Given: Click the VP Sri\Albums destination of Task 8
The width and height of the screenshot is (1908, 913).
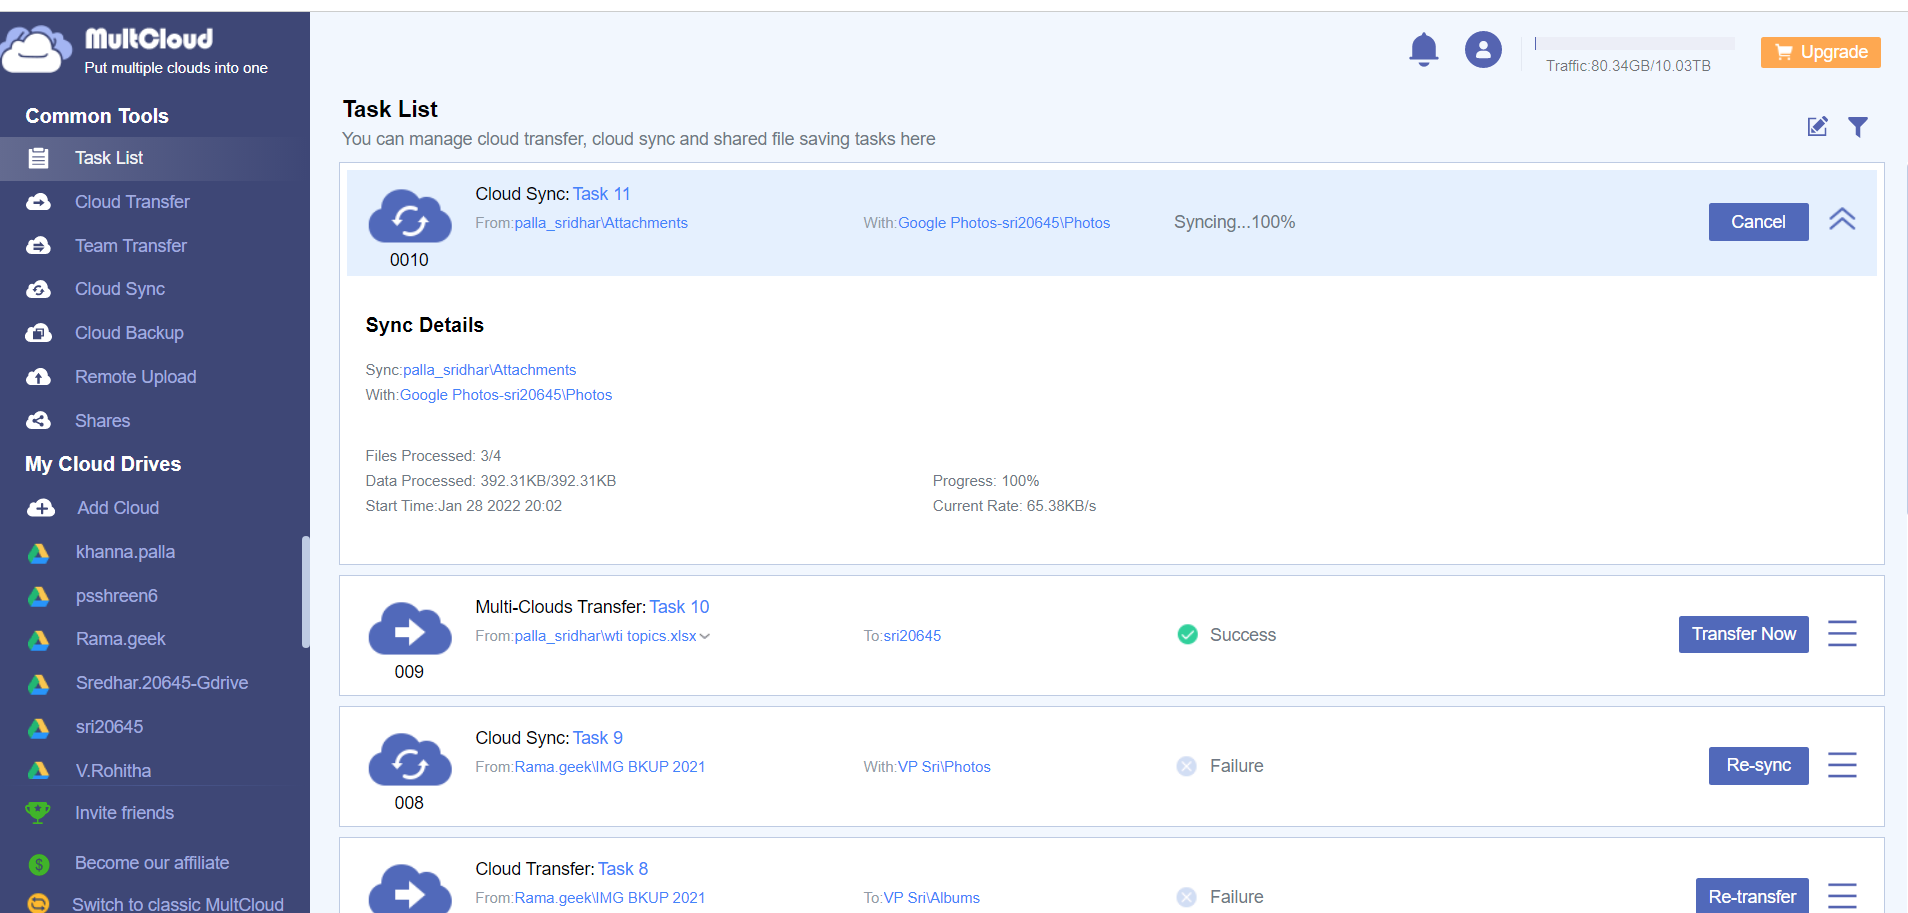Looking at the screenshot, I should pyautogui.click(x=931, y=898).
